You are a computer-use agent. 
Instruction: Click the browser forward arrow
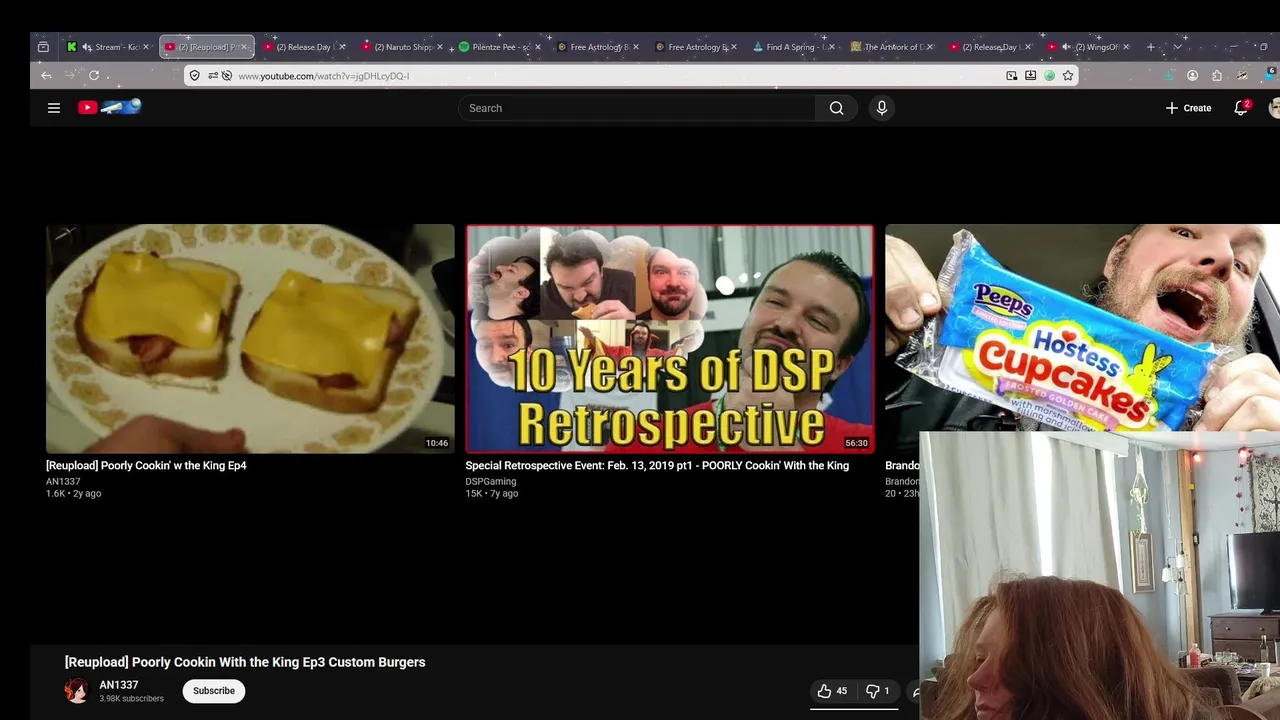click(x=70, y=75)
